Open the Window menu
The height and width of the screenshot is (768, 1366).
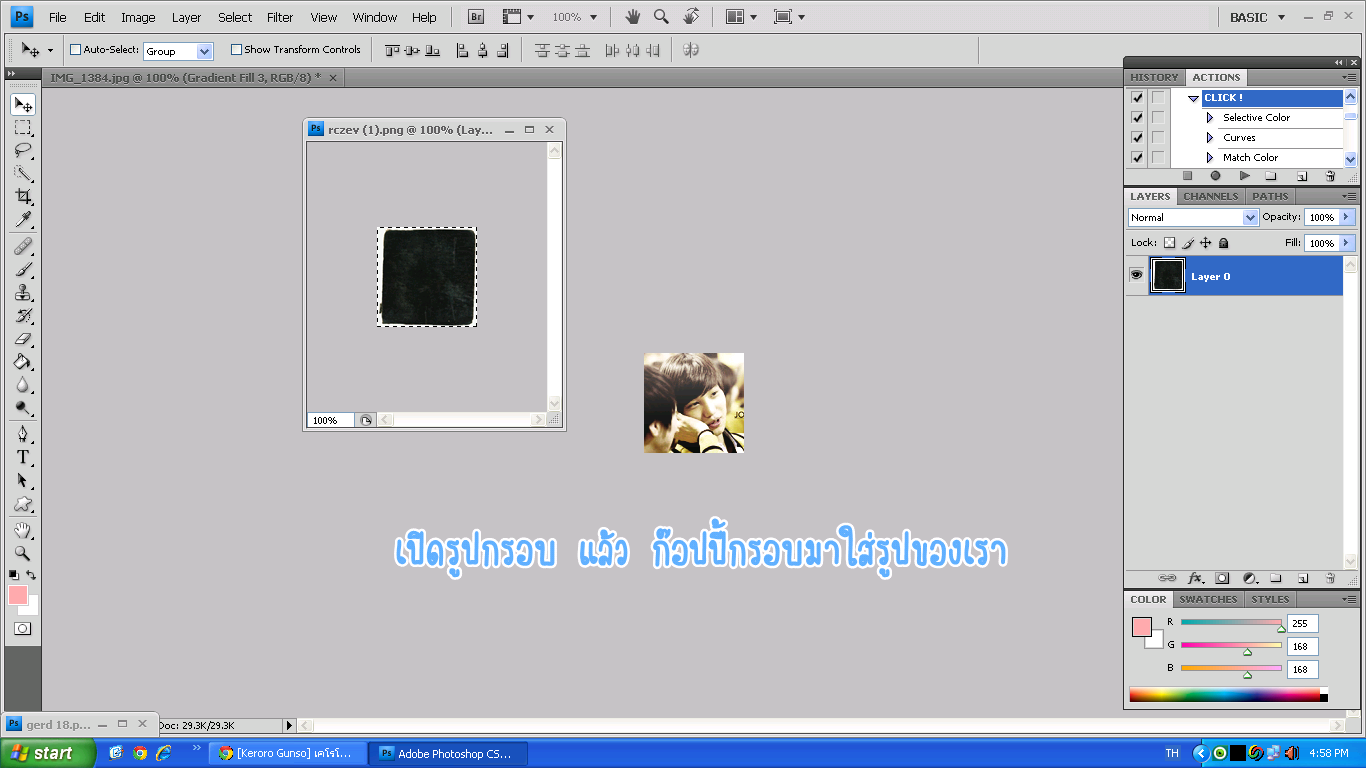click(375, 17)
